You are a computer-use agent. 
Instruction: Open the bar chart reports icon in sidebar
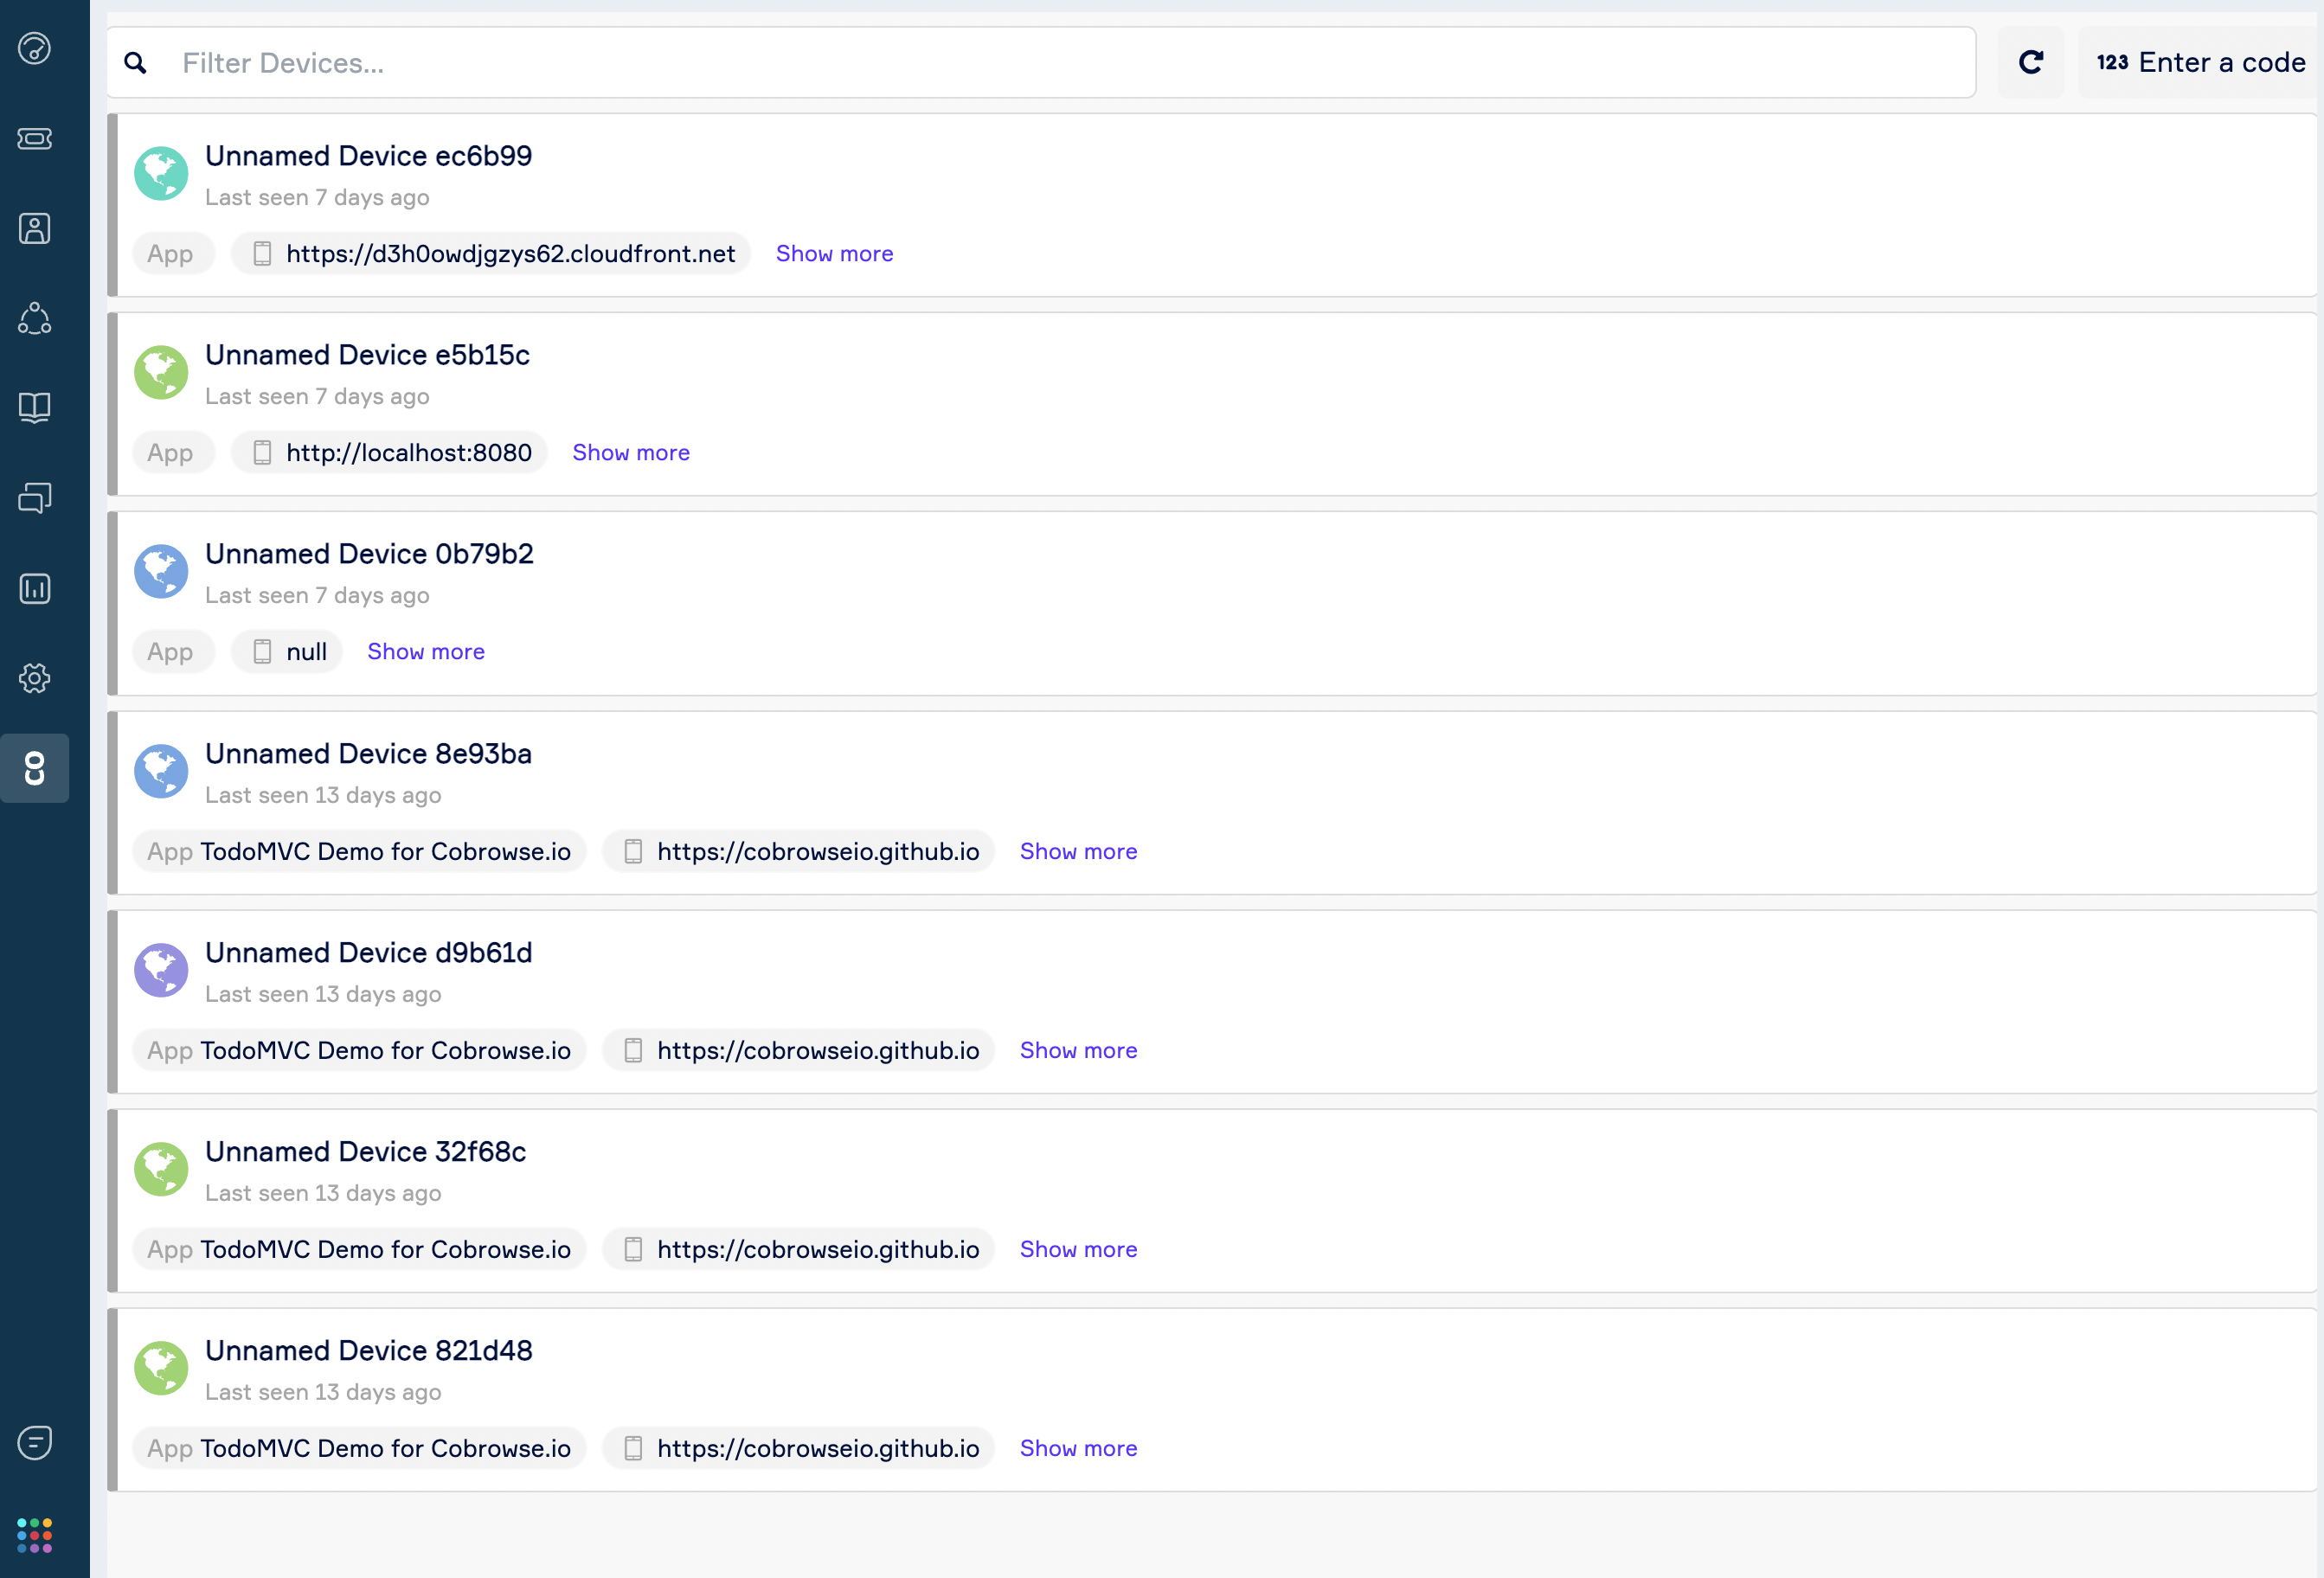[x=35, y=588]
